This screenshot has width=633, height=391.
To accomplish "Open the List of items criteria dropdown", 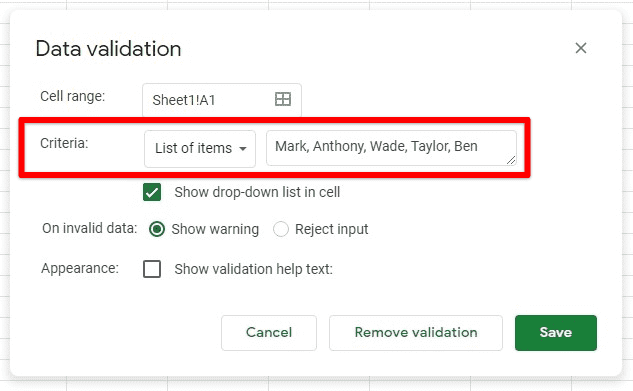I will pos(200,148).
